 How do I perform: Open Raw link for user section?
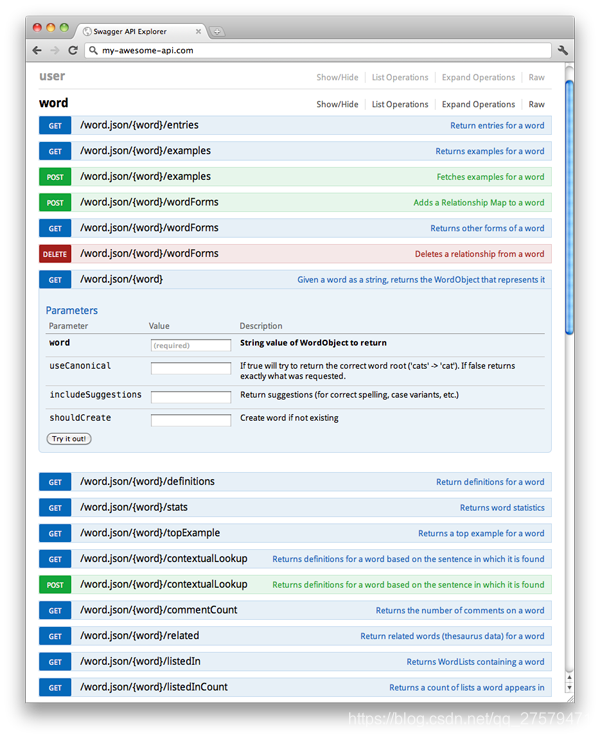(536, 77)
